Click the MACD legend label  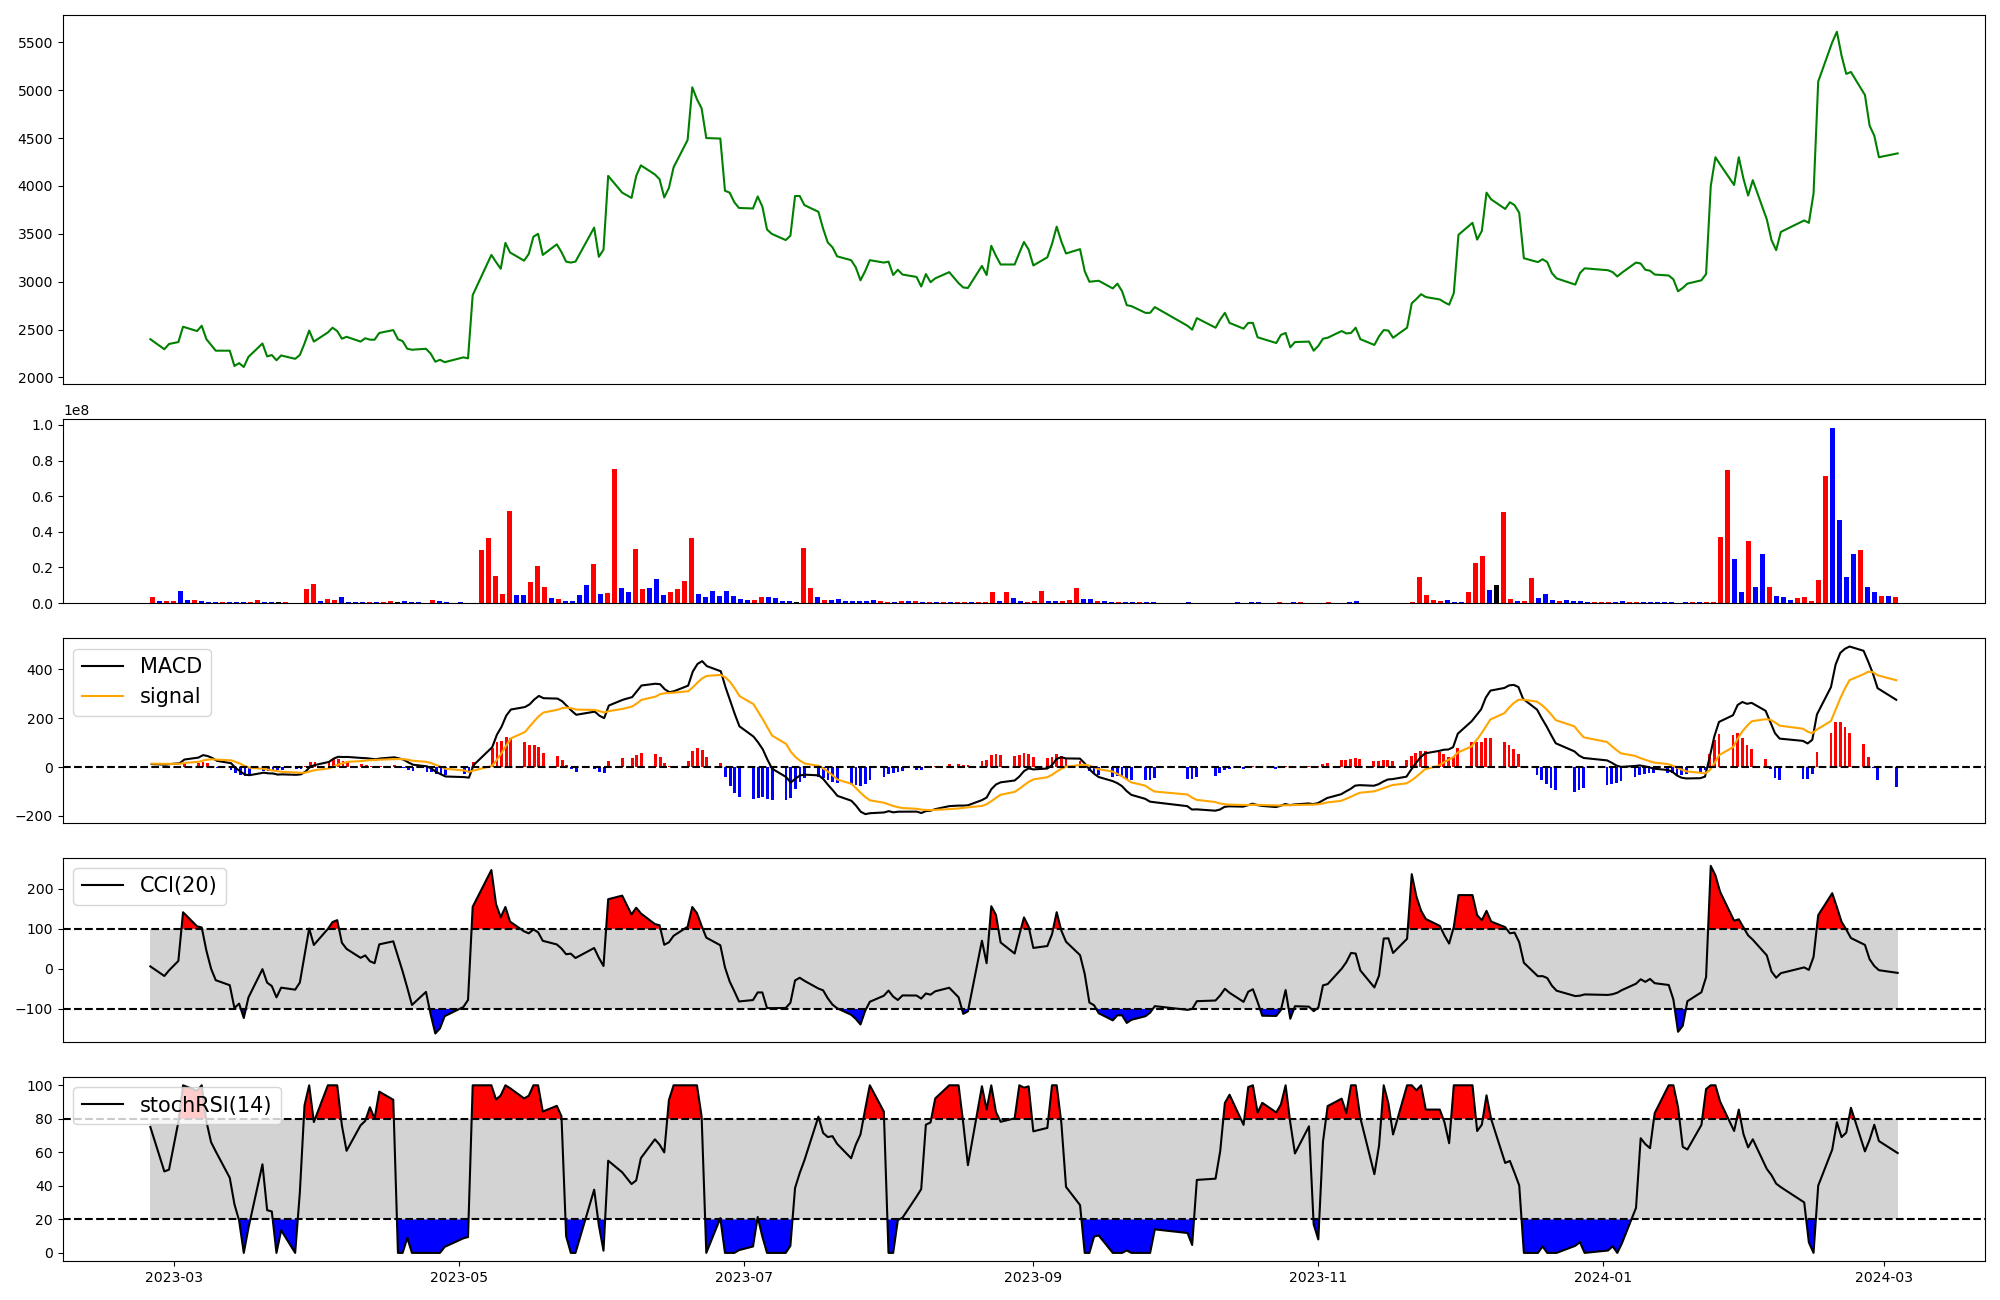(170, 666)
